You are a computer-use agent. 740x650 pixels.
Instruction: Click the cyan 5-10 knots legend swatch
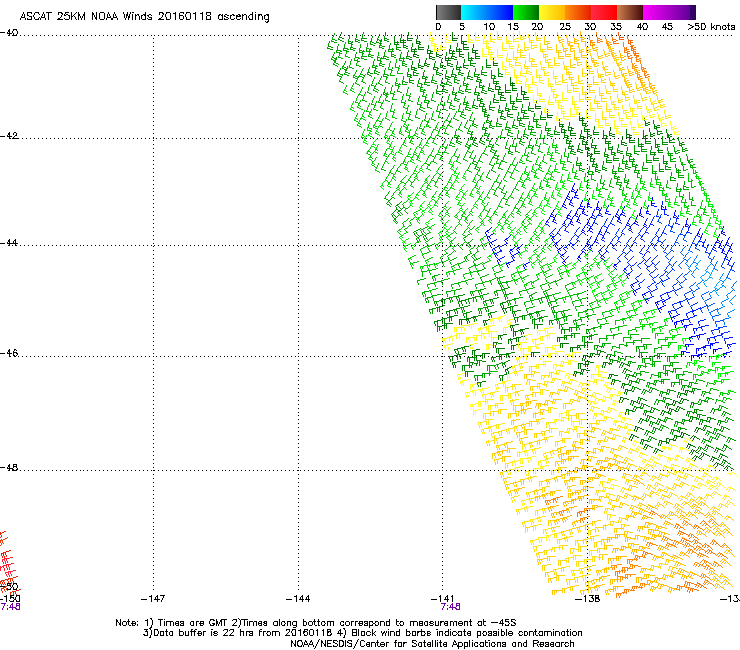[x=474, y=12]
